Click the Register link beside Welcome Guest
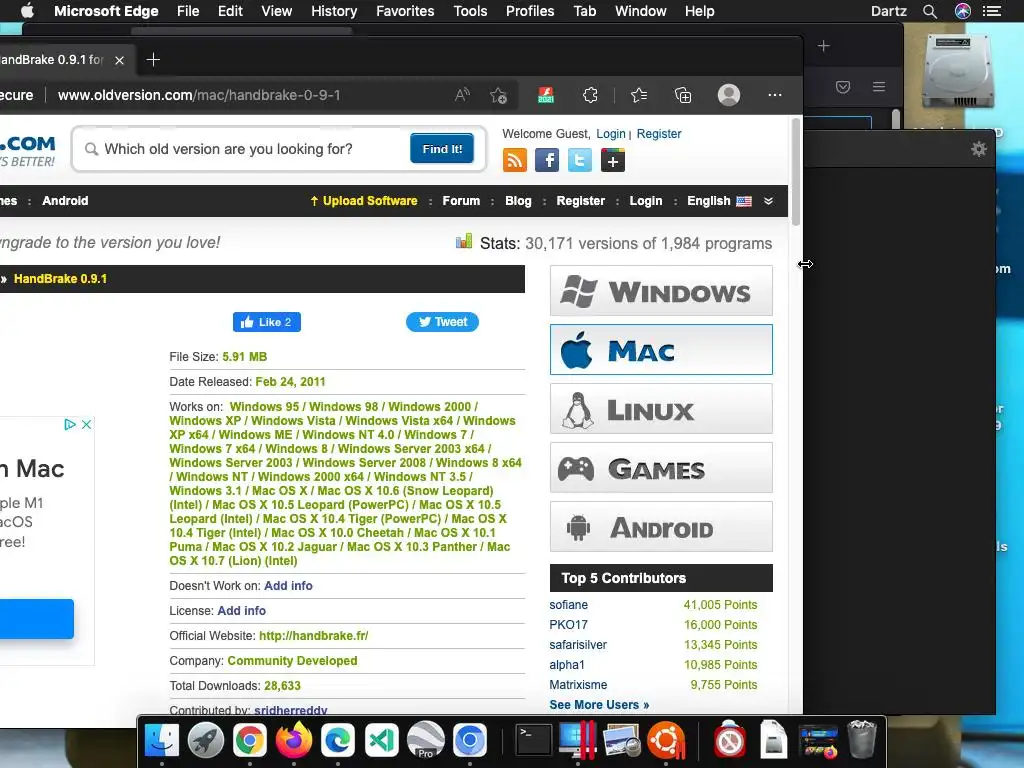This screenshot has height=768, width=1024. pos(659,134)
